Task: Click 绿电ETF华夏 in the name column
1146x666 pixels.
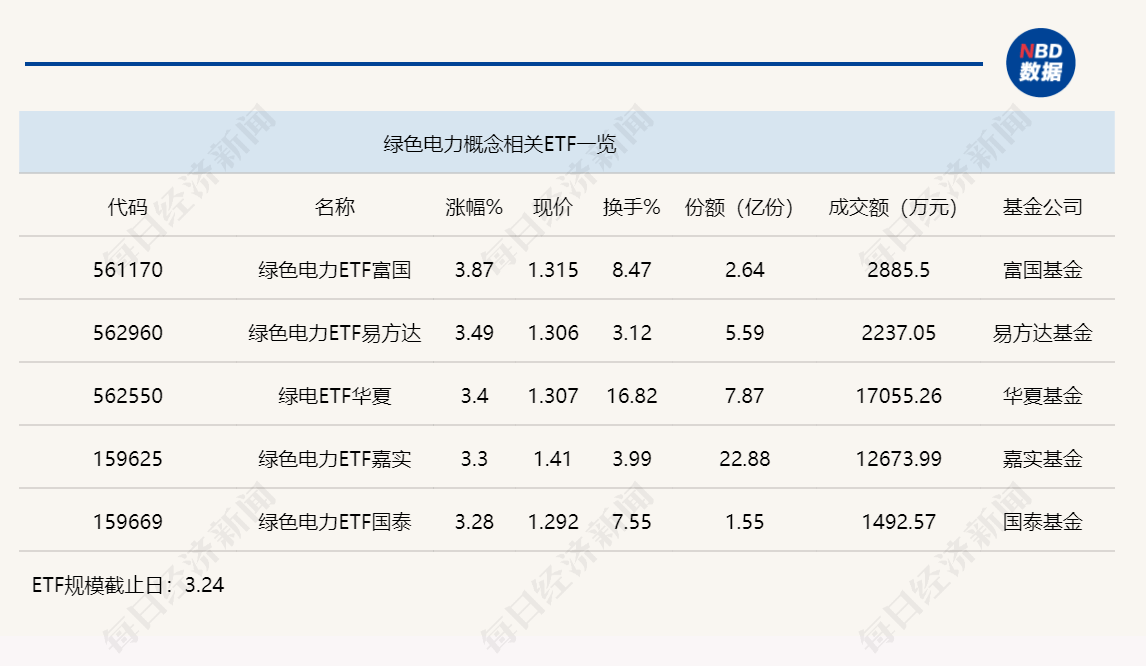Action: pyautogui.click(x=334, y=396)
